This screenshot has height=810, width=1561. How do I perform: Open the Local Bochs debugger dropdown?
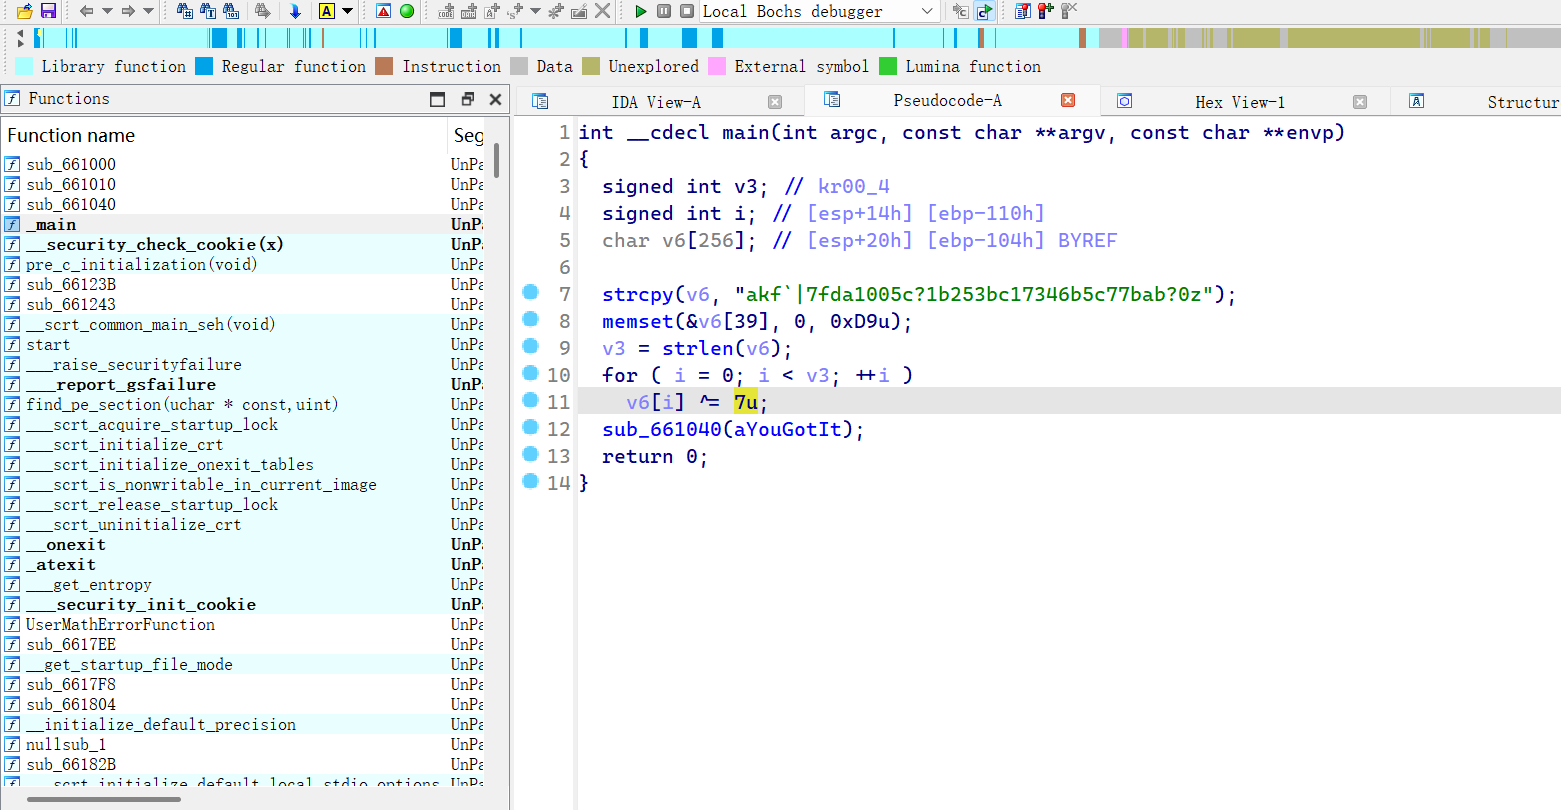point(926,11)
